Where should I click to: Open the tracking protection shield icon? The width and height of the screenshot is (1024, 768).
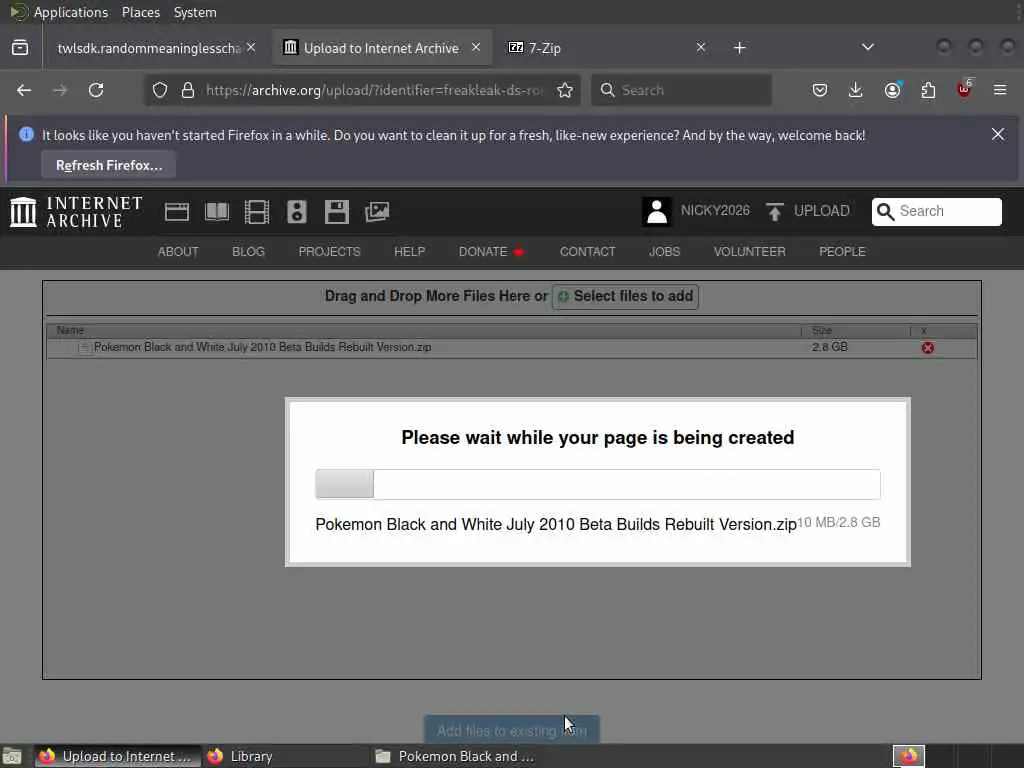(160, 90)
